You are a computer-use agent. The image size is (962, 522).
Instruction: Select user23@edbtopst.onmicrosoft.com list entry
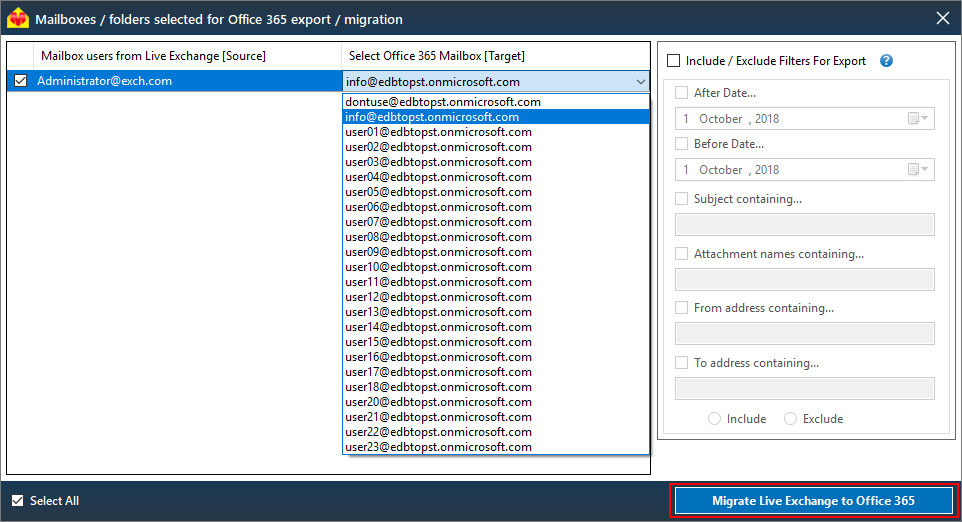click(496, 447)
